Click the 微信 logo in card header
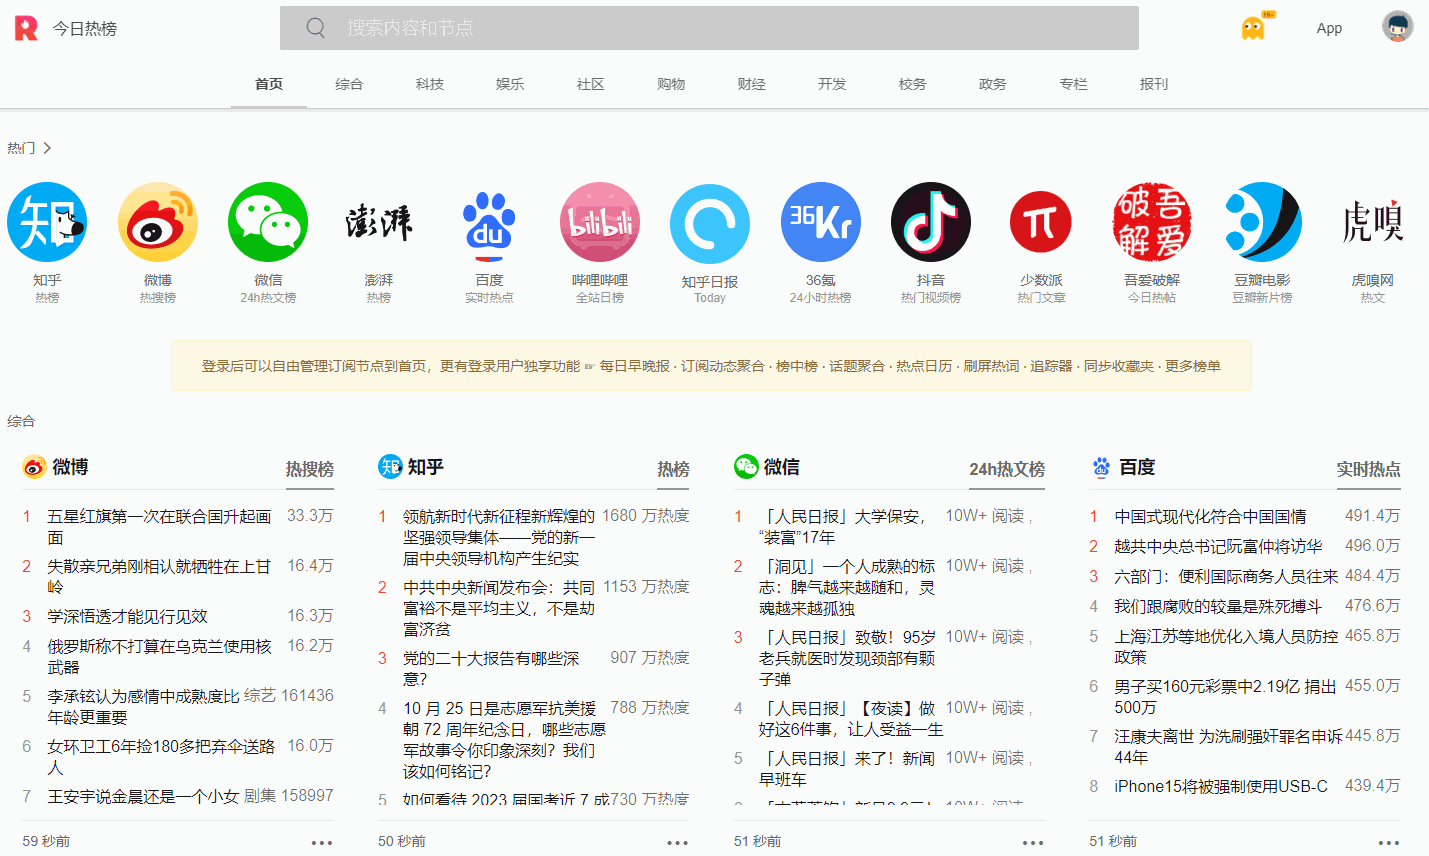 pyautogui.click(x=746, y=467)
